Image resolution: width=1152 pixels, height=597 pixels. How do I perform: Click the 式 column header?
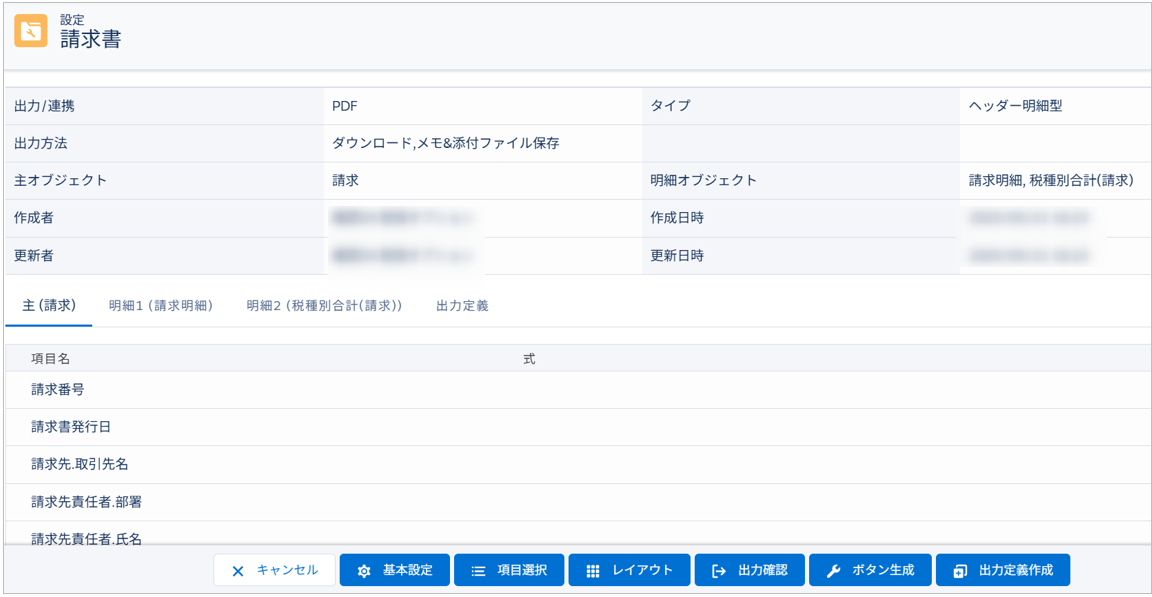(530, 357)
